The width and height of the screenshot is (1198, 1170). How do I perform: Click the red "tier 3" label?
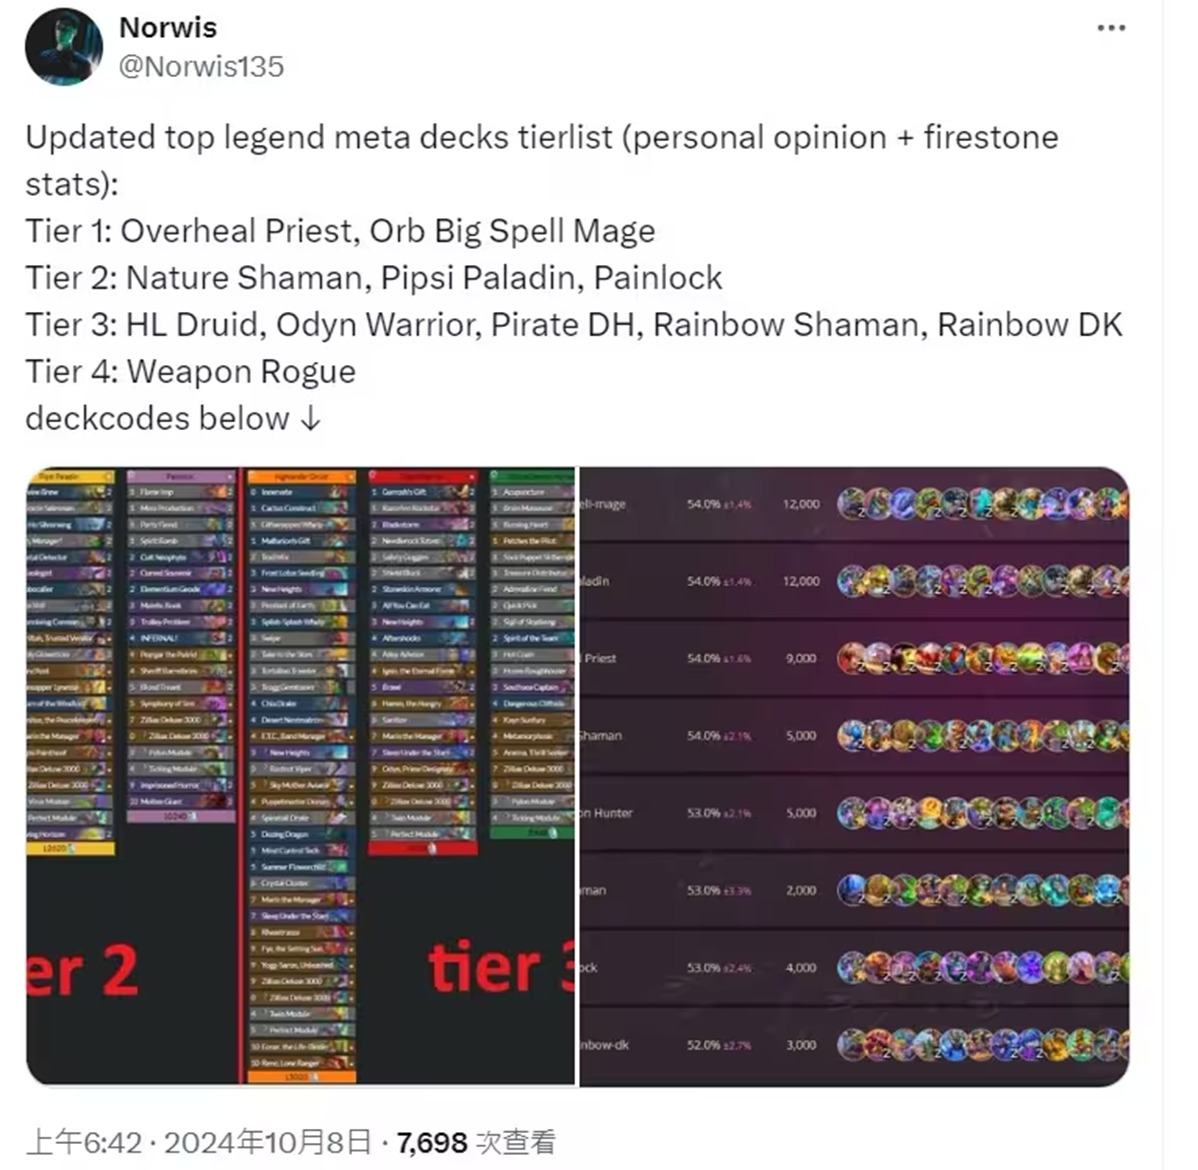pos(501,968)
